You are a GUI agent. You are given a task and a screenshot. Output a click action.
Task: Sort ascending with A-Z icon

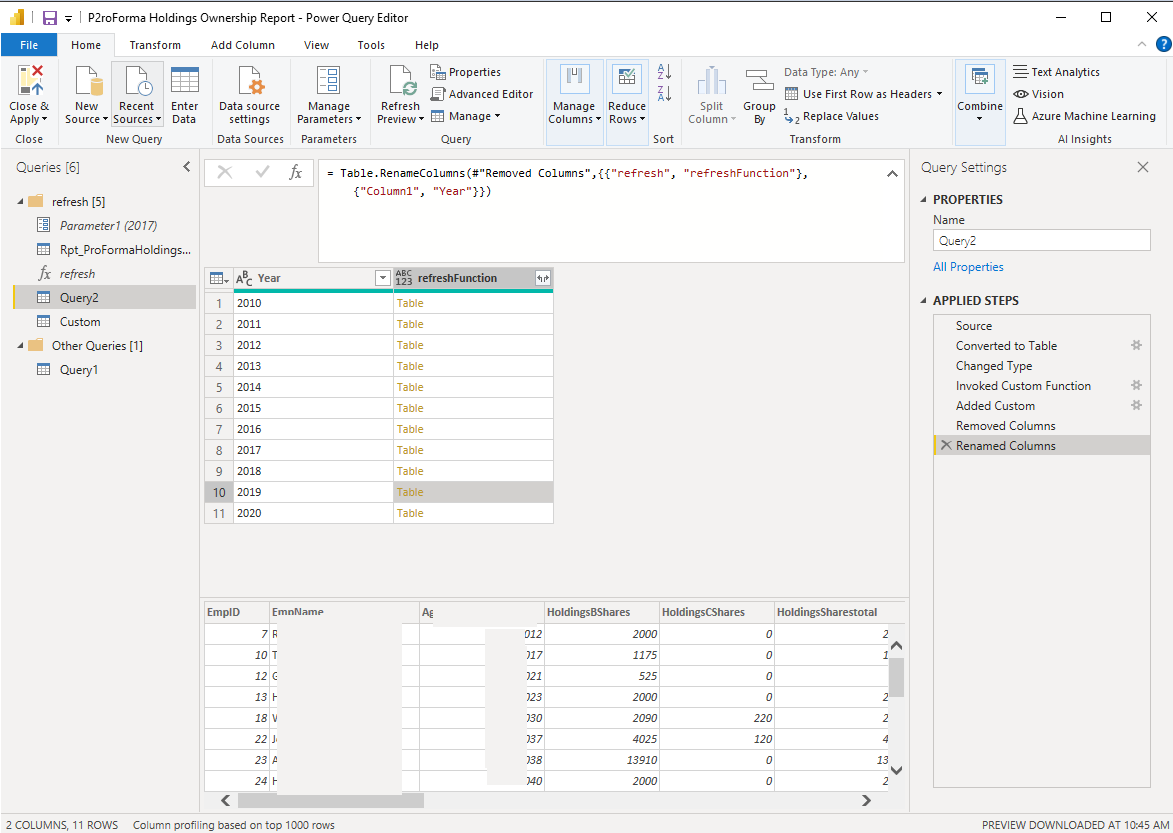coord(664,72)
